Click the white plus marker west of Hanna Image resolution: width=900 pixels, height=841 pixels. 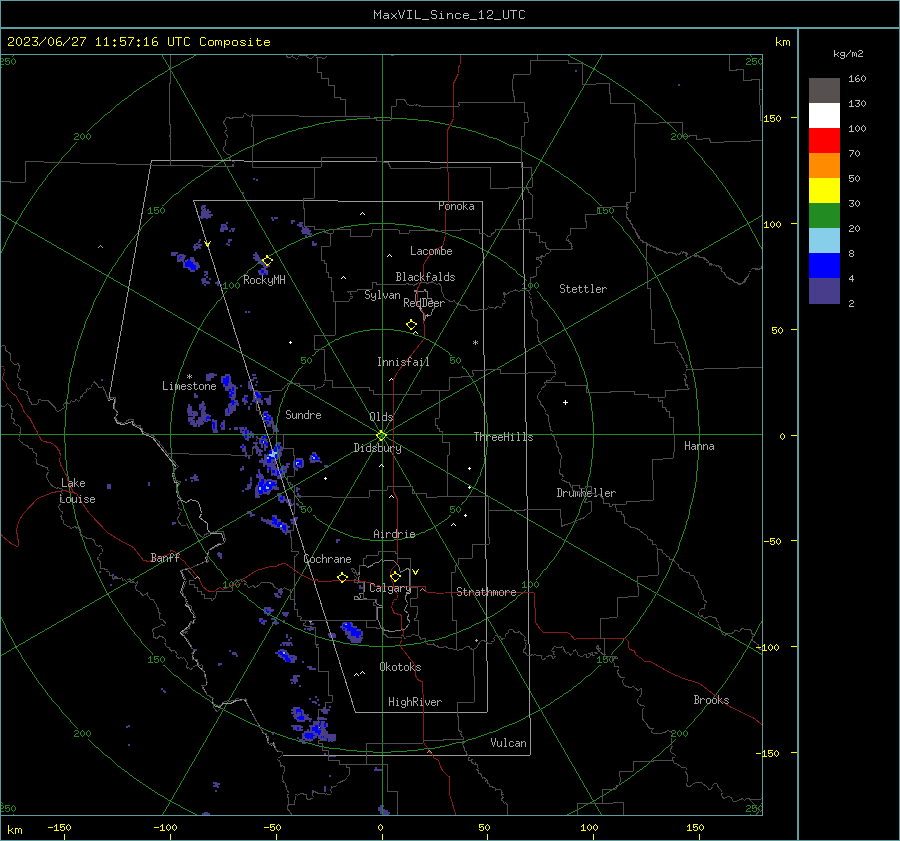pyautogui.click(x=565, y=402)
